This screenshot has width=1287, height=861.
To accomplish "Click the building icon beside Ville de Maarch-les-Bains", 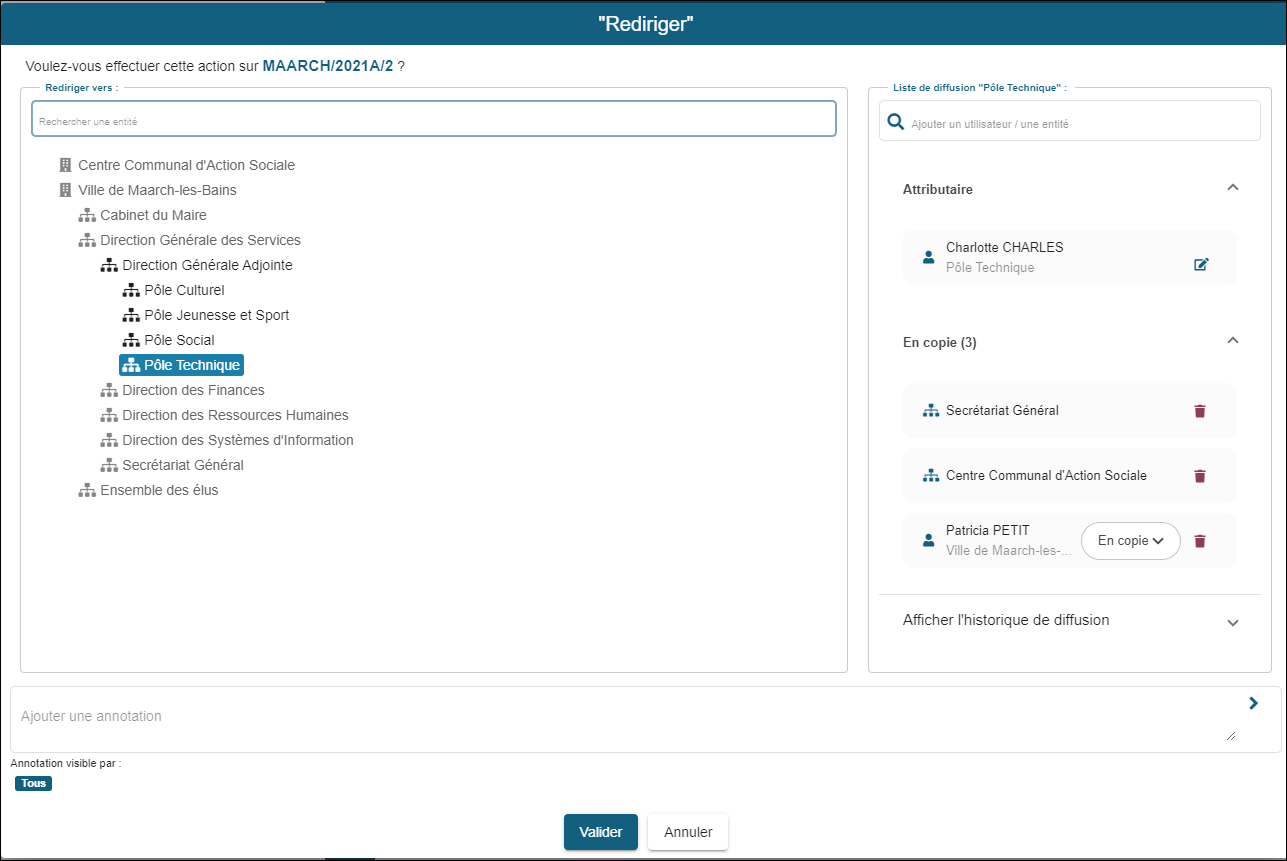I will 66,190.
